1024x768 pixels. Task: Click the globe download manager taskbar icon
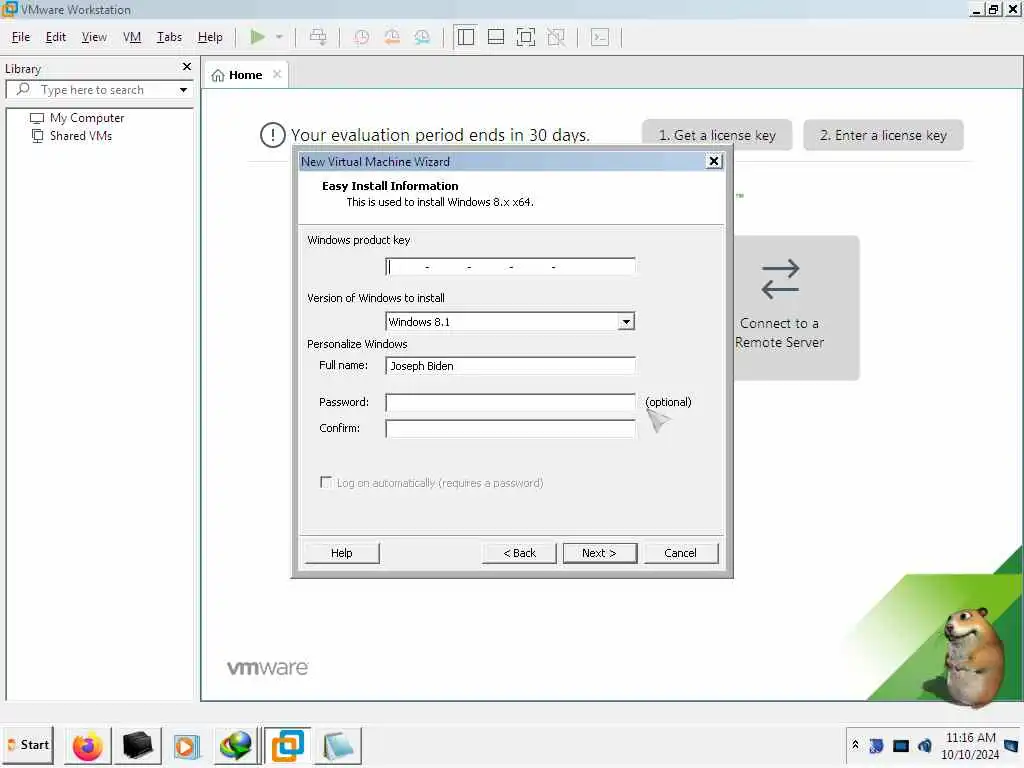pyautogui.click(x=235, y=746)
